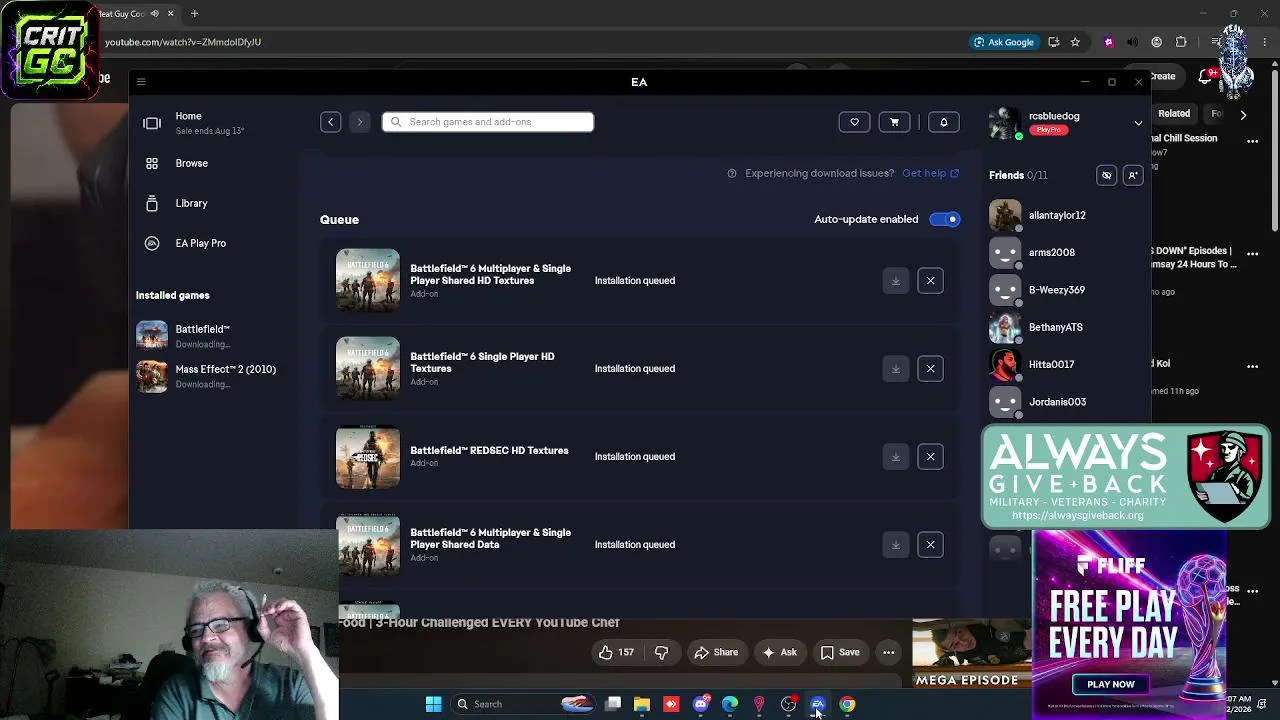Click the YouTube Ask button

779,653
